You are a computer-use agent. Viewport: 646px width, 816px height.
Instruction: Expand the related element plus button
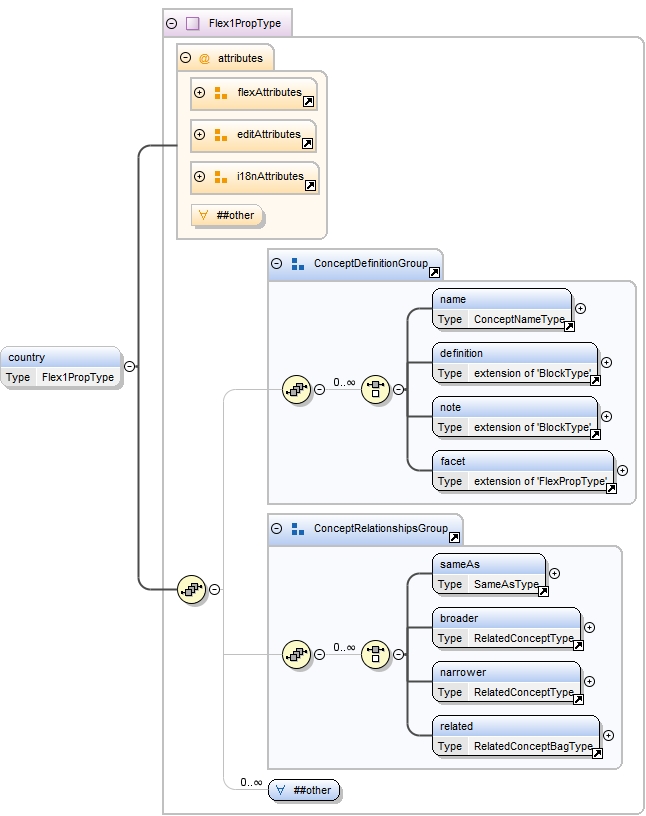pyautogui.click(x=609, y=735)
